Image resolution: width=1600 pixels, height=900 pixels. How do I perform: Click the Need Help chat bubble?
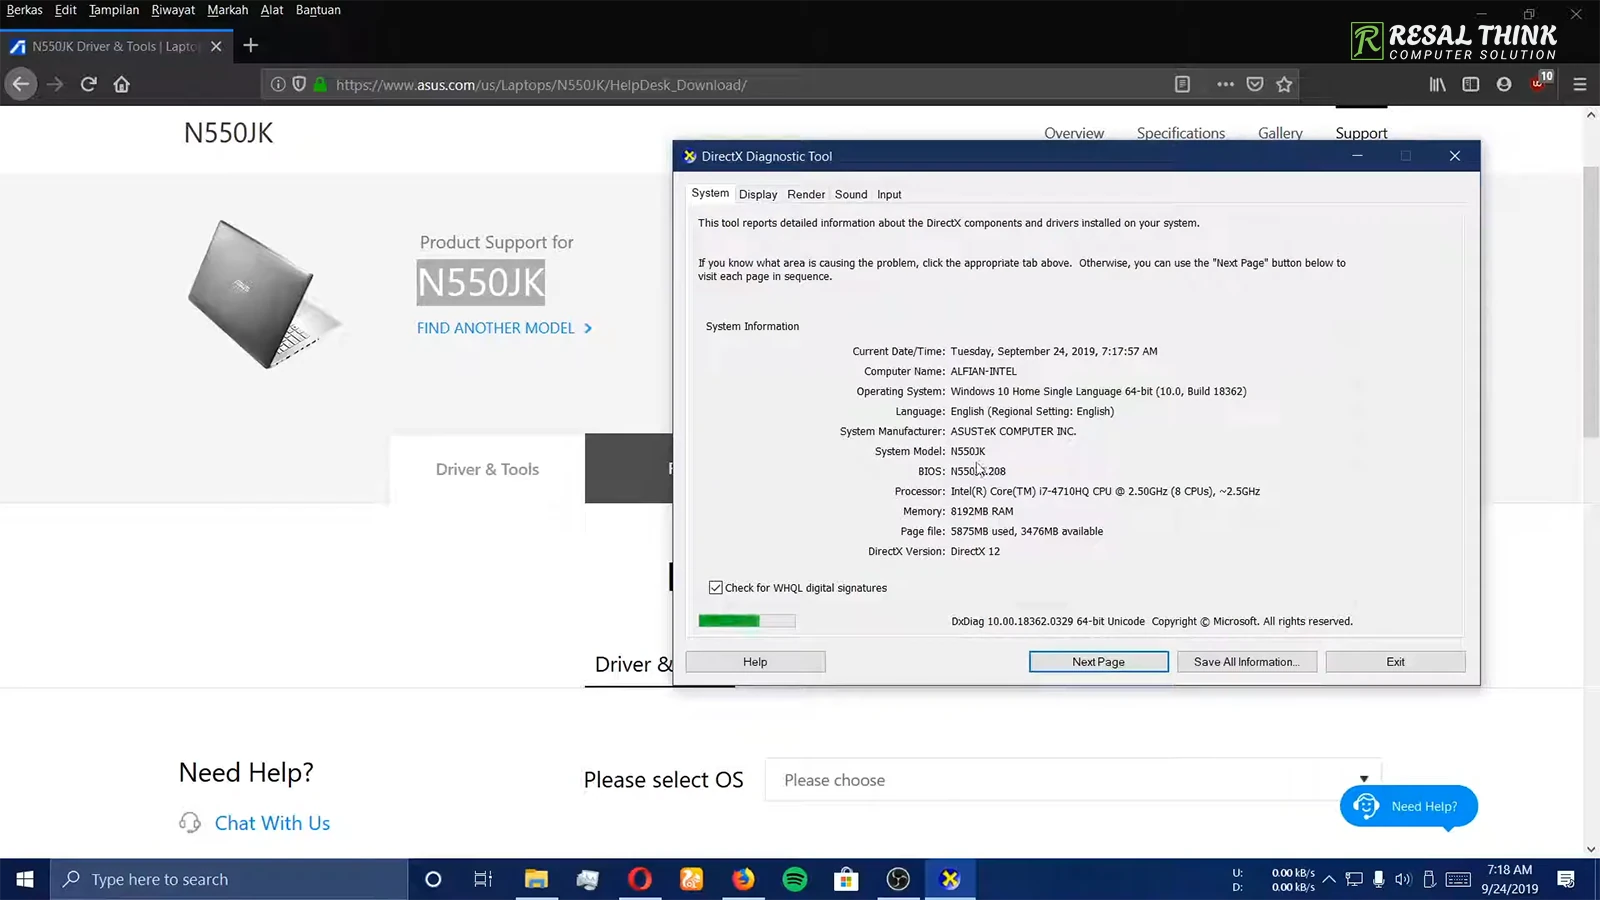1408,806
